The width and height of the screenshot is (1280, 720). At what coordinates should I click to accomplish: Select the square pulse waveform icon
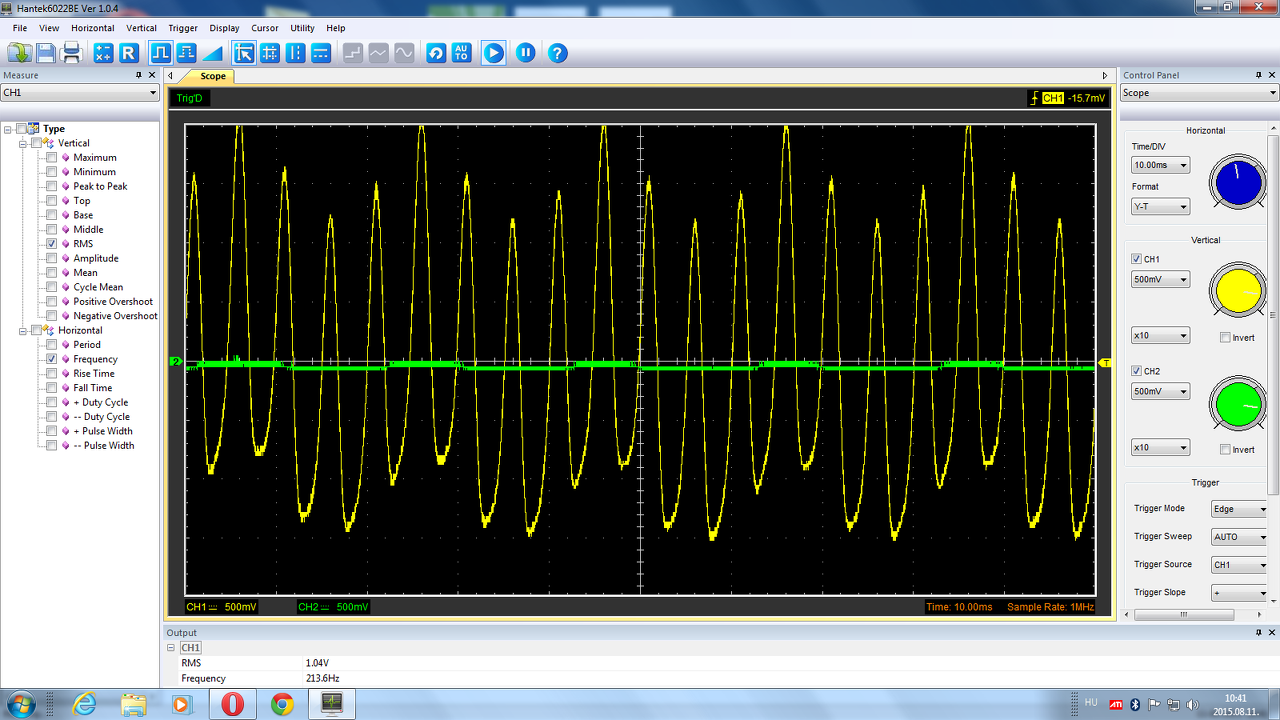coord(161,53)
